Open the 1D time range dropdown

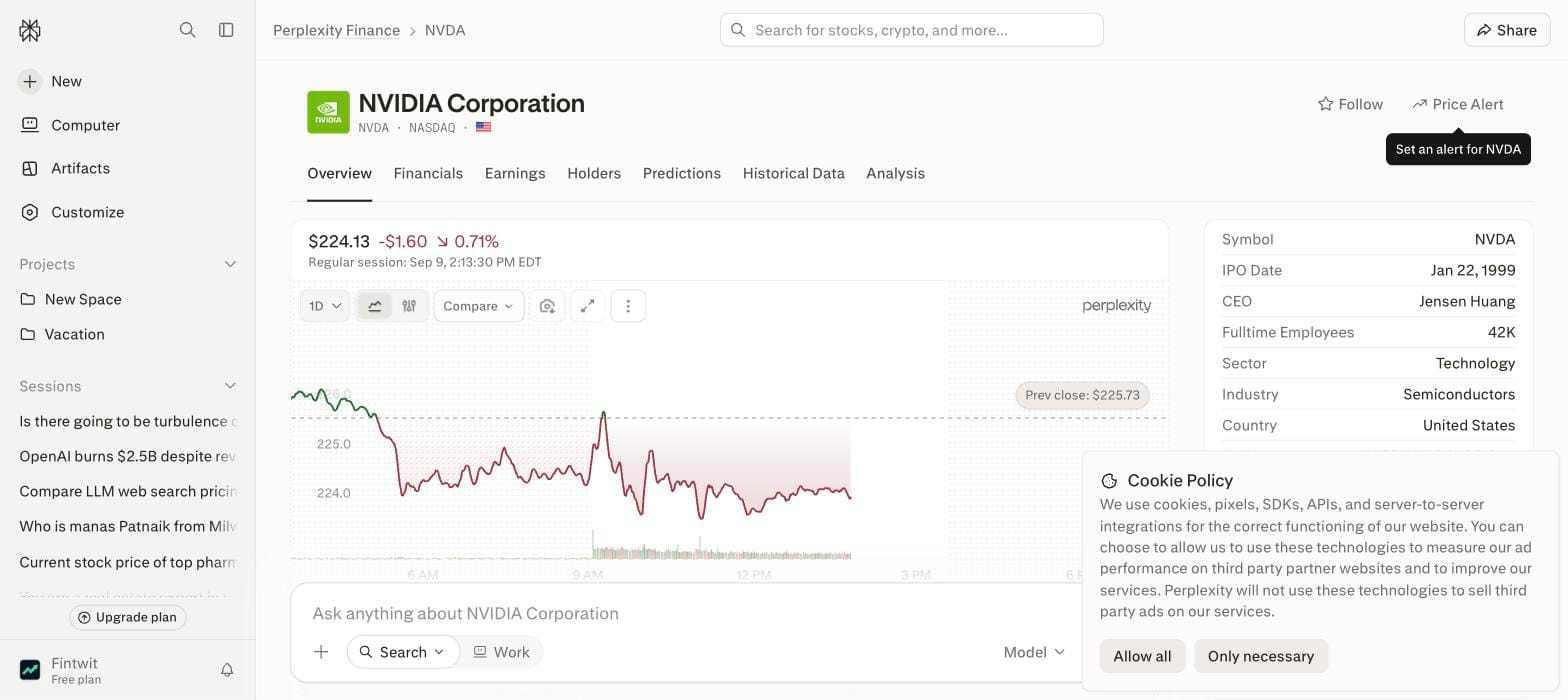(325, 306)
